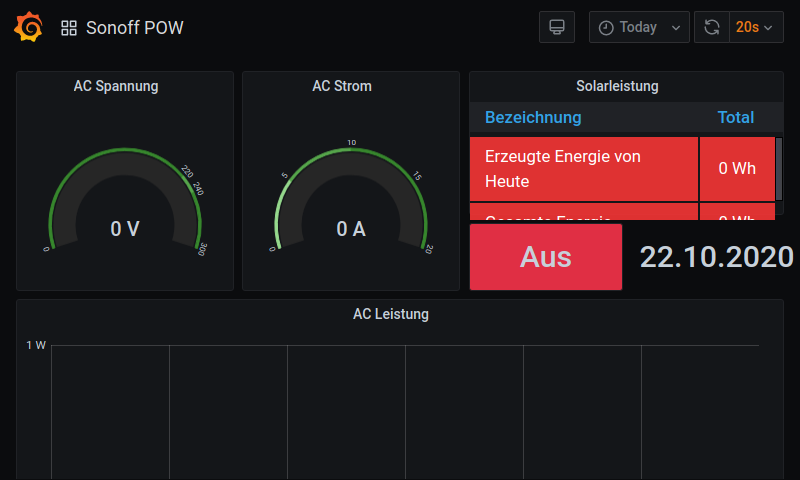This screenshot has height=480, width=800.
Task: Open the AC Strom panel title menu
Action: (342, 86)
